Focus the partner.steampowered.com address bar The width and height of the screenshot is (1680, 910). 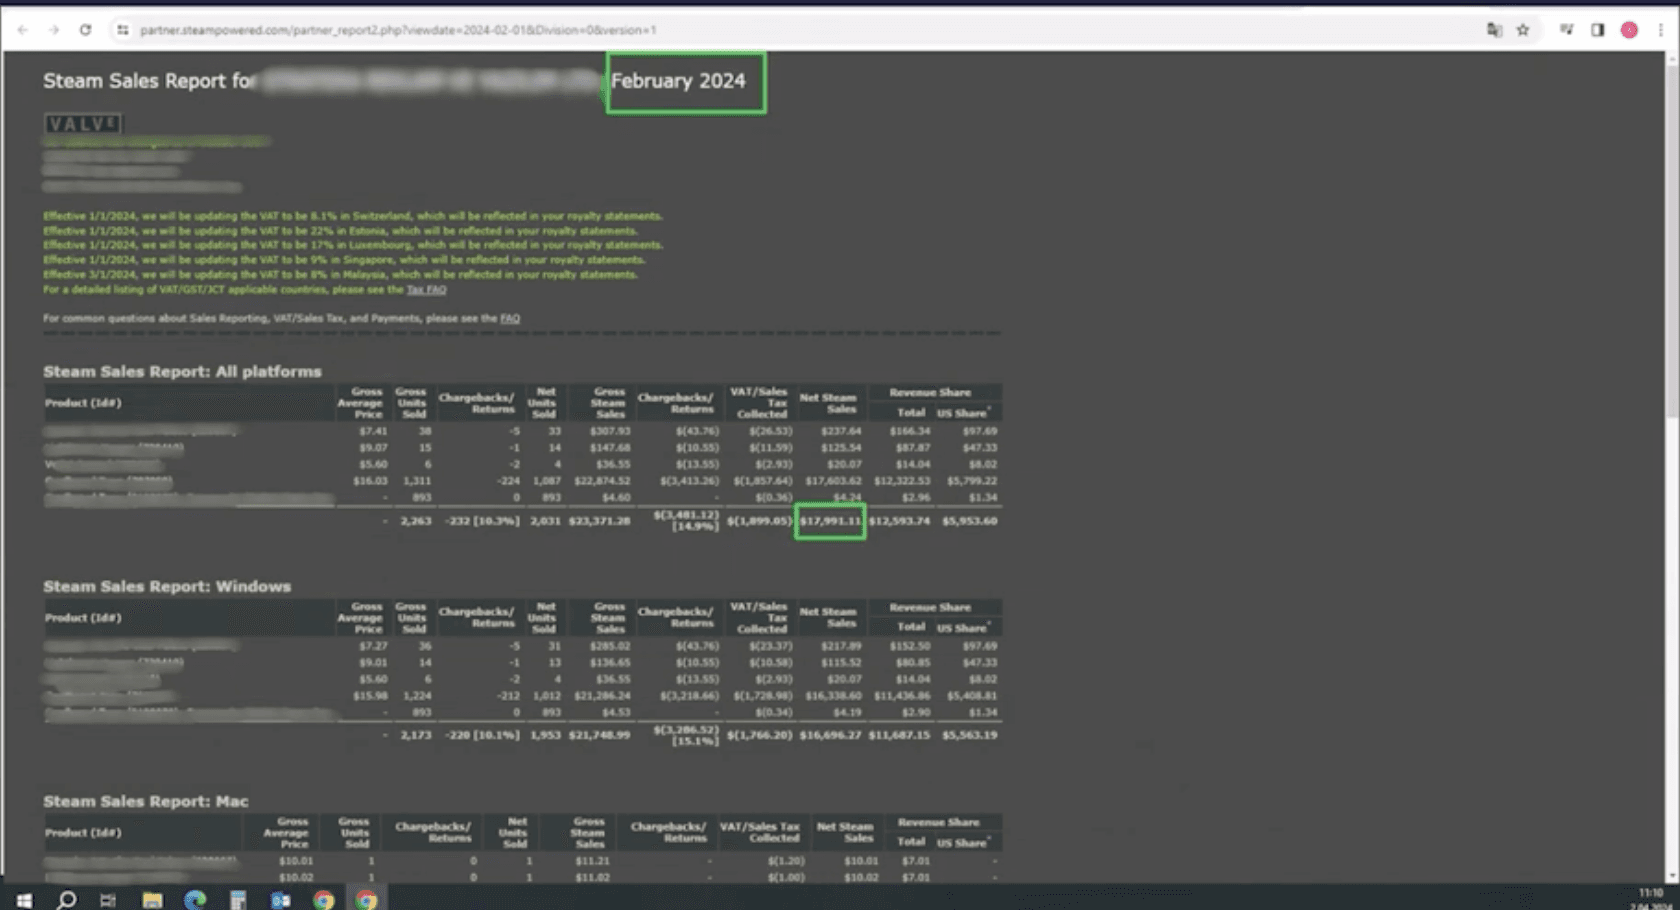(398, 30)
